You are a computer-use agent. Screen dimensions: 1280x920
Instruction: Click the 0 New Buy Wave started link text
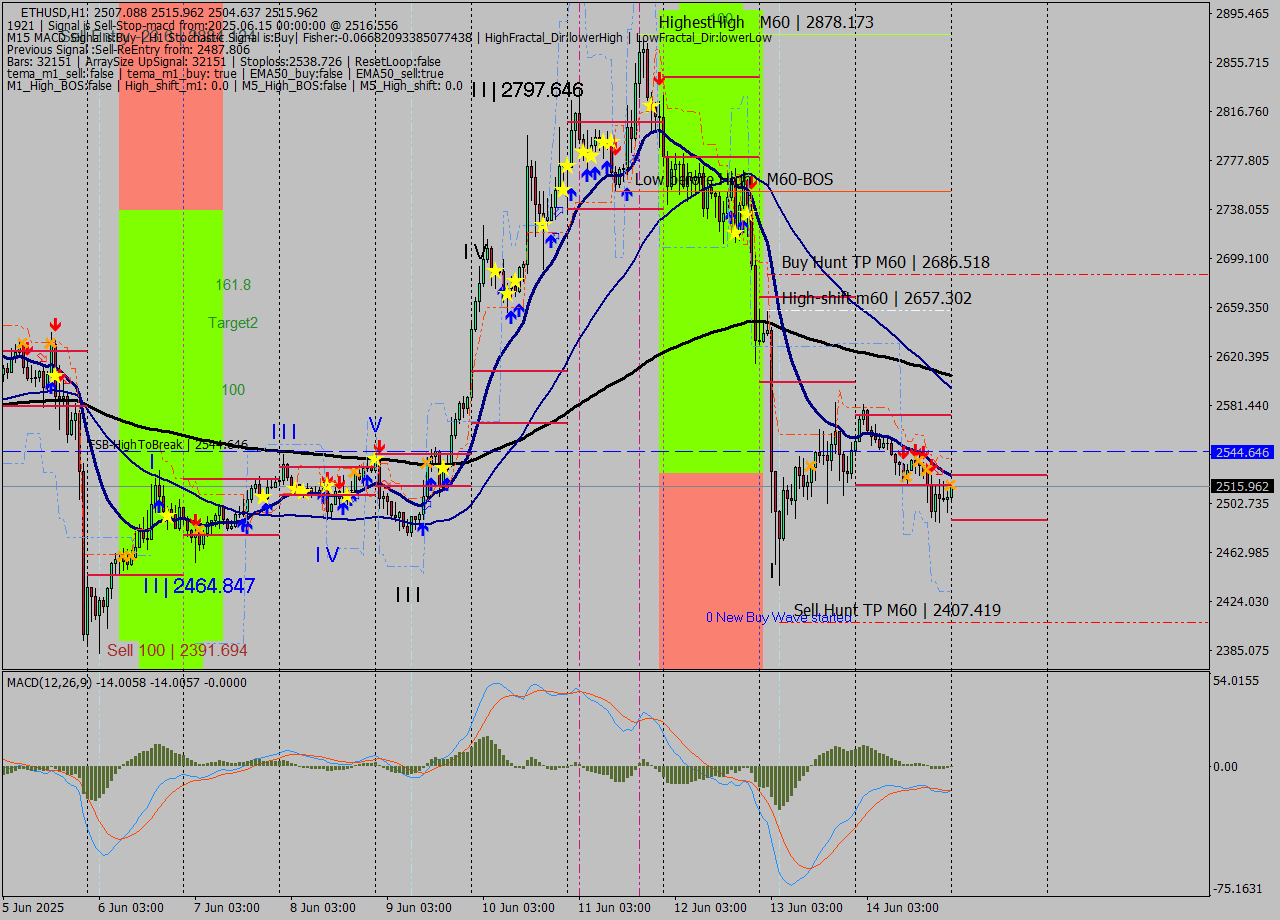point(780,615)
